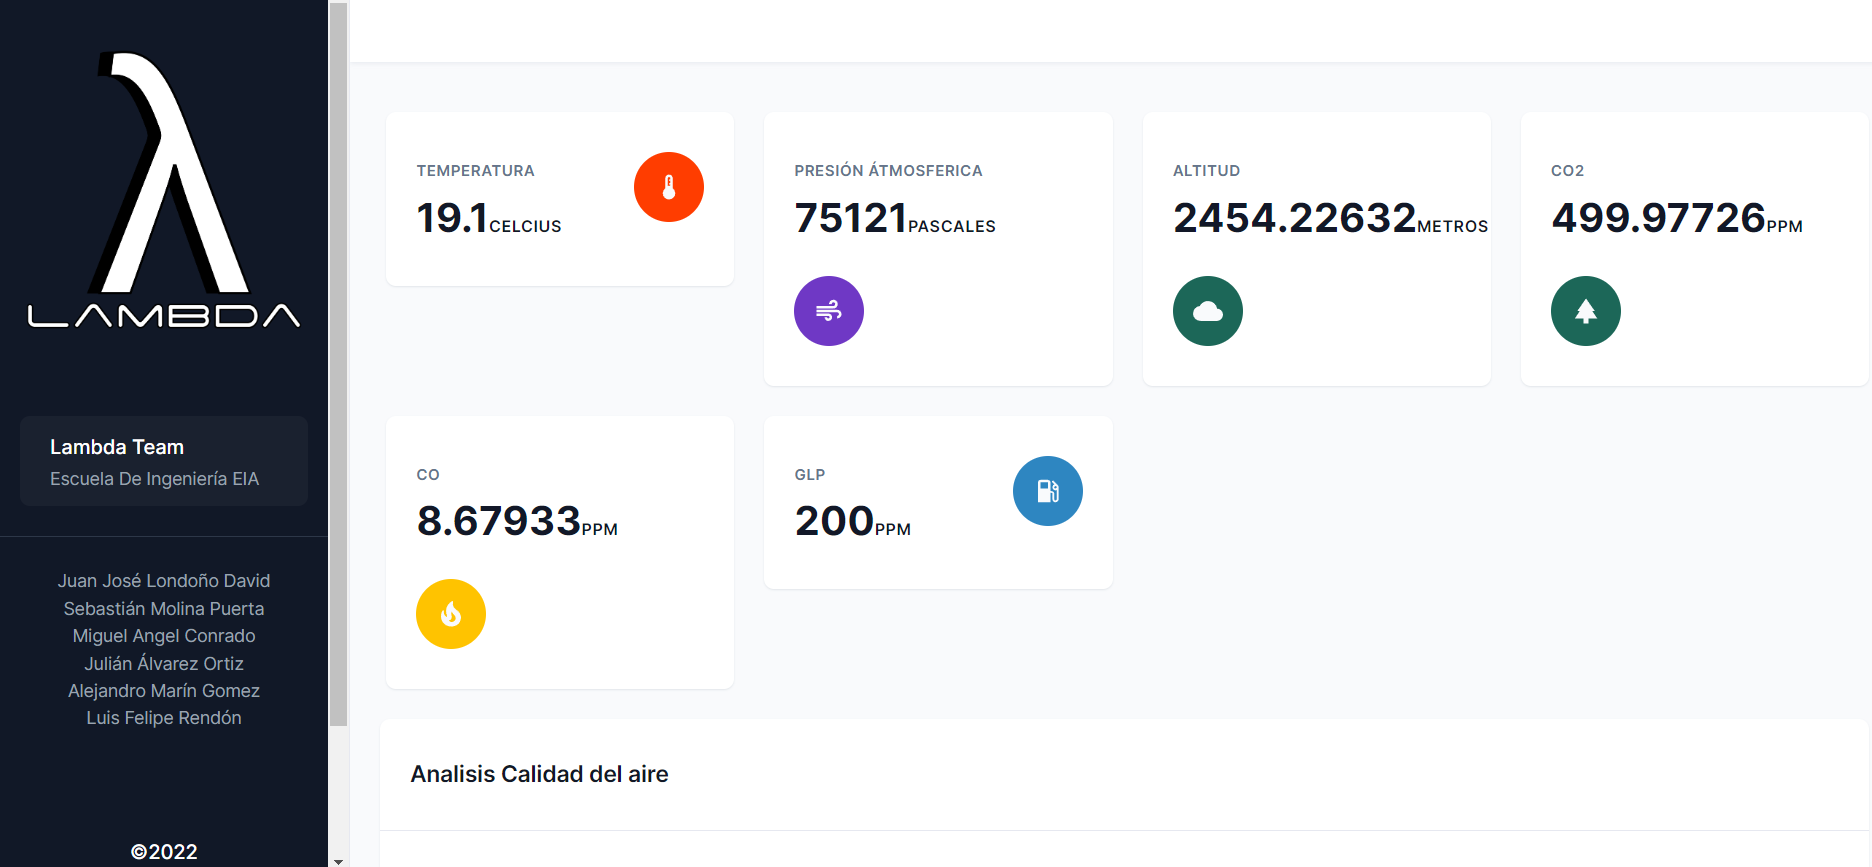The image size is (1872, 867).
Task: Click the Lambda logo in sidebar
Action: pos(164,190)
